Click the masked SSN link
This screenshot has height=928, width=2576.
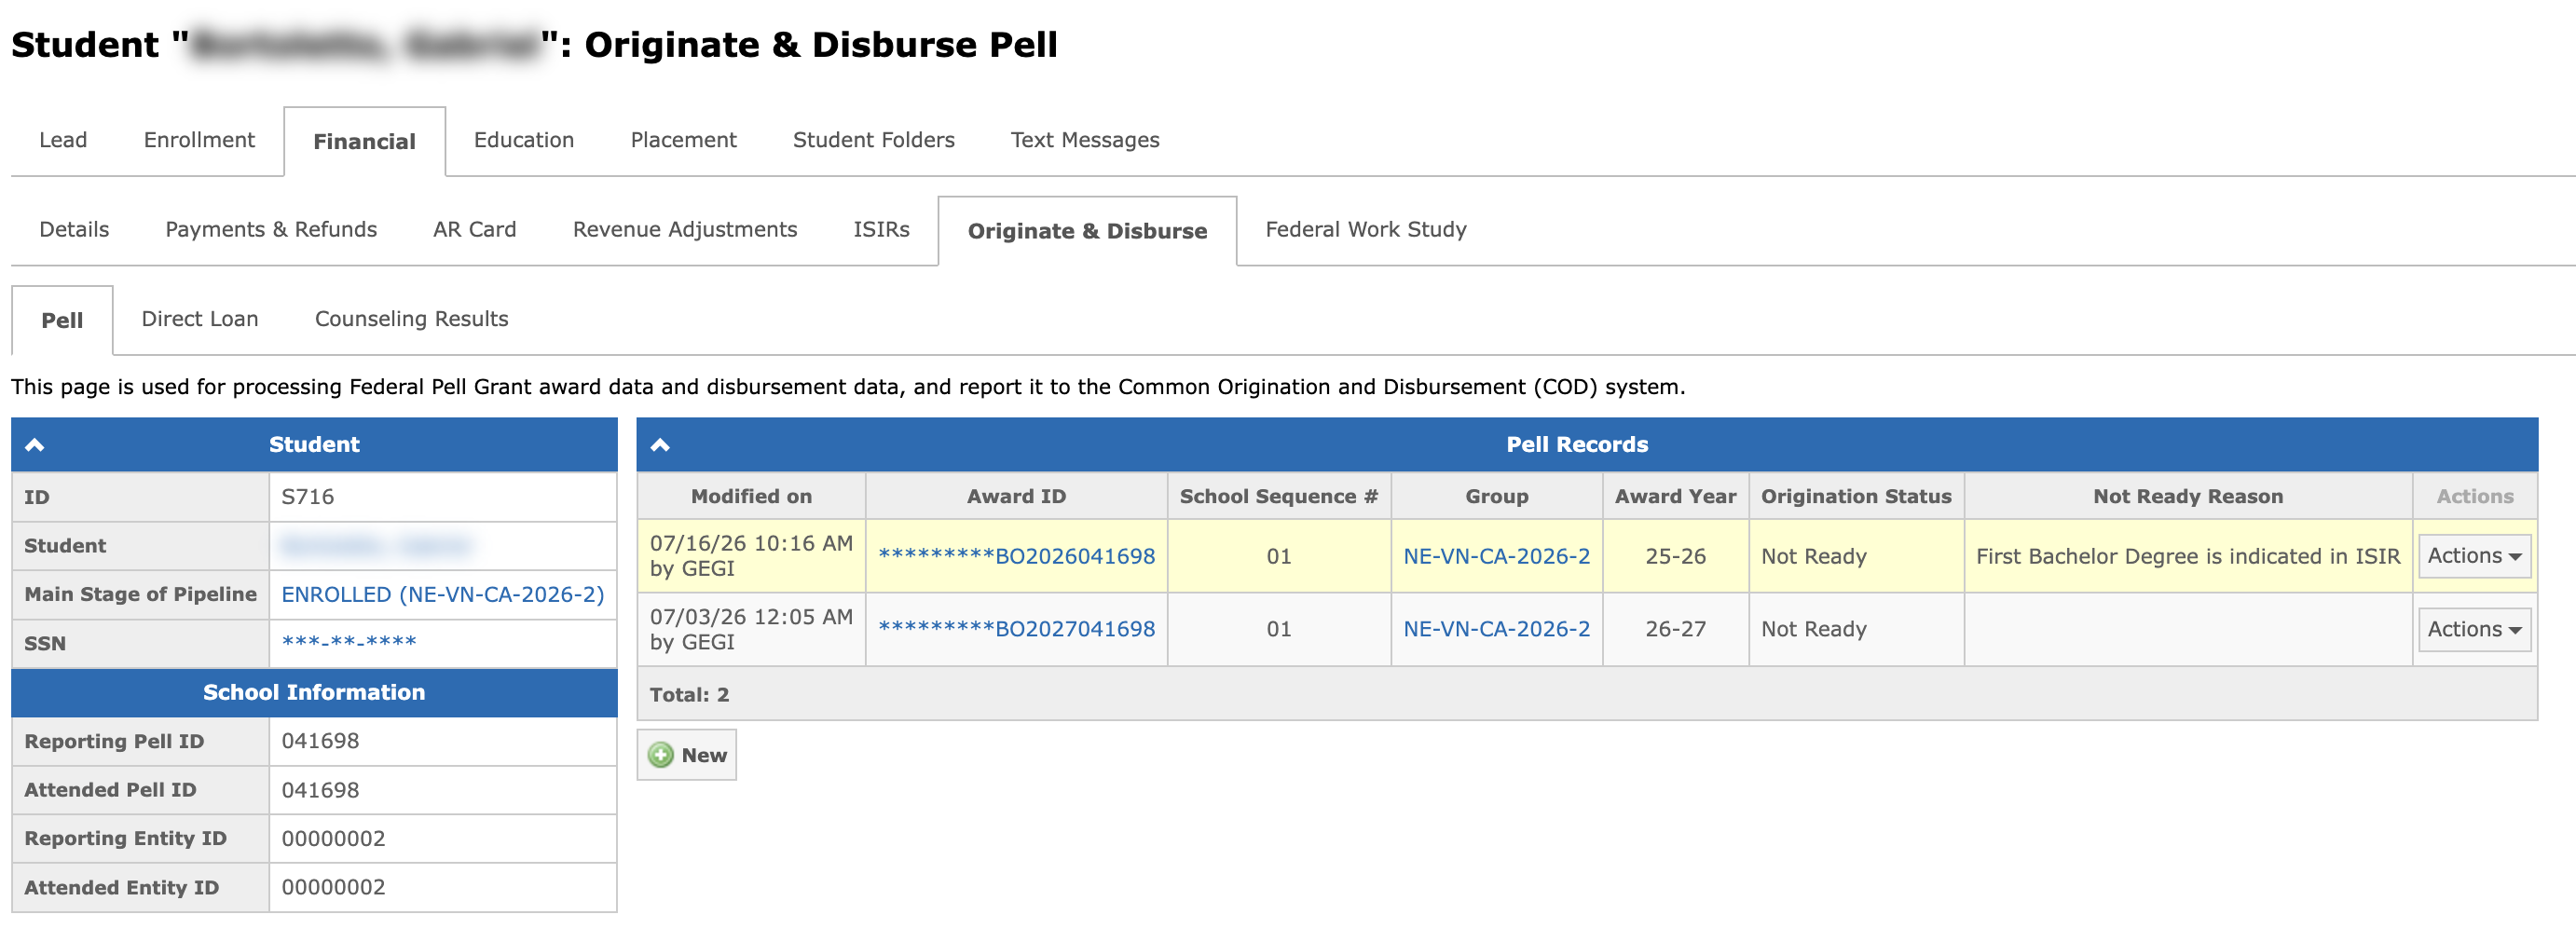pos(349,643)
